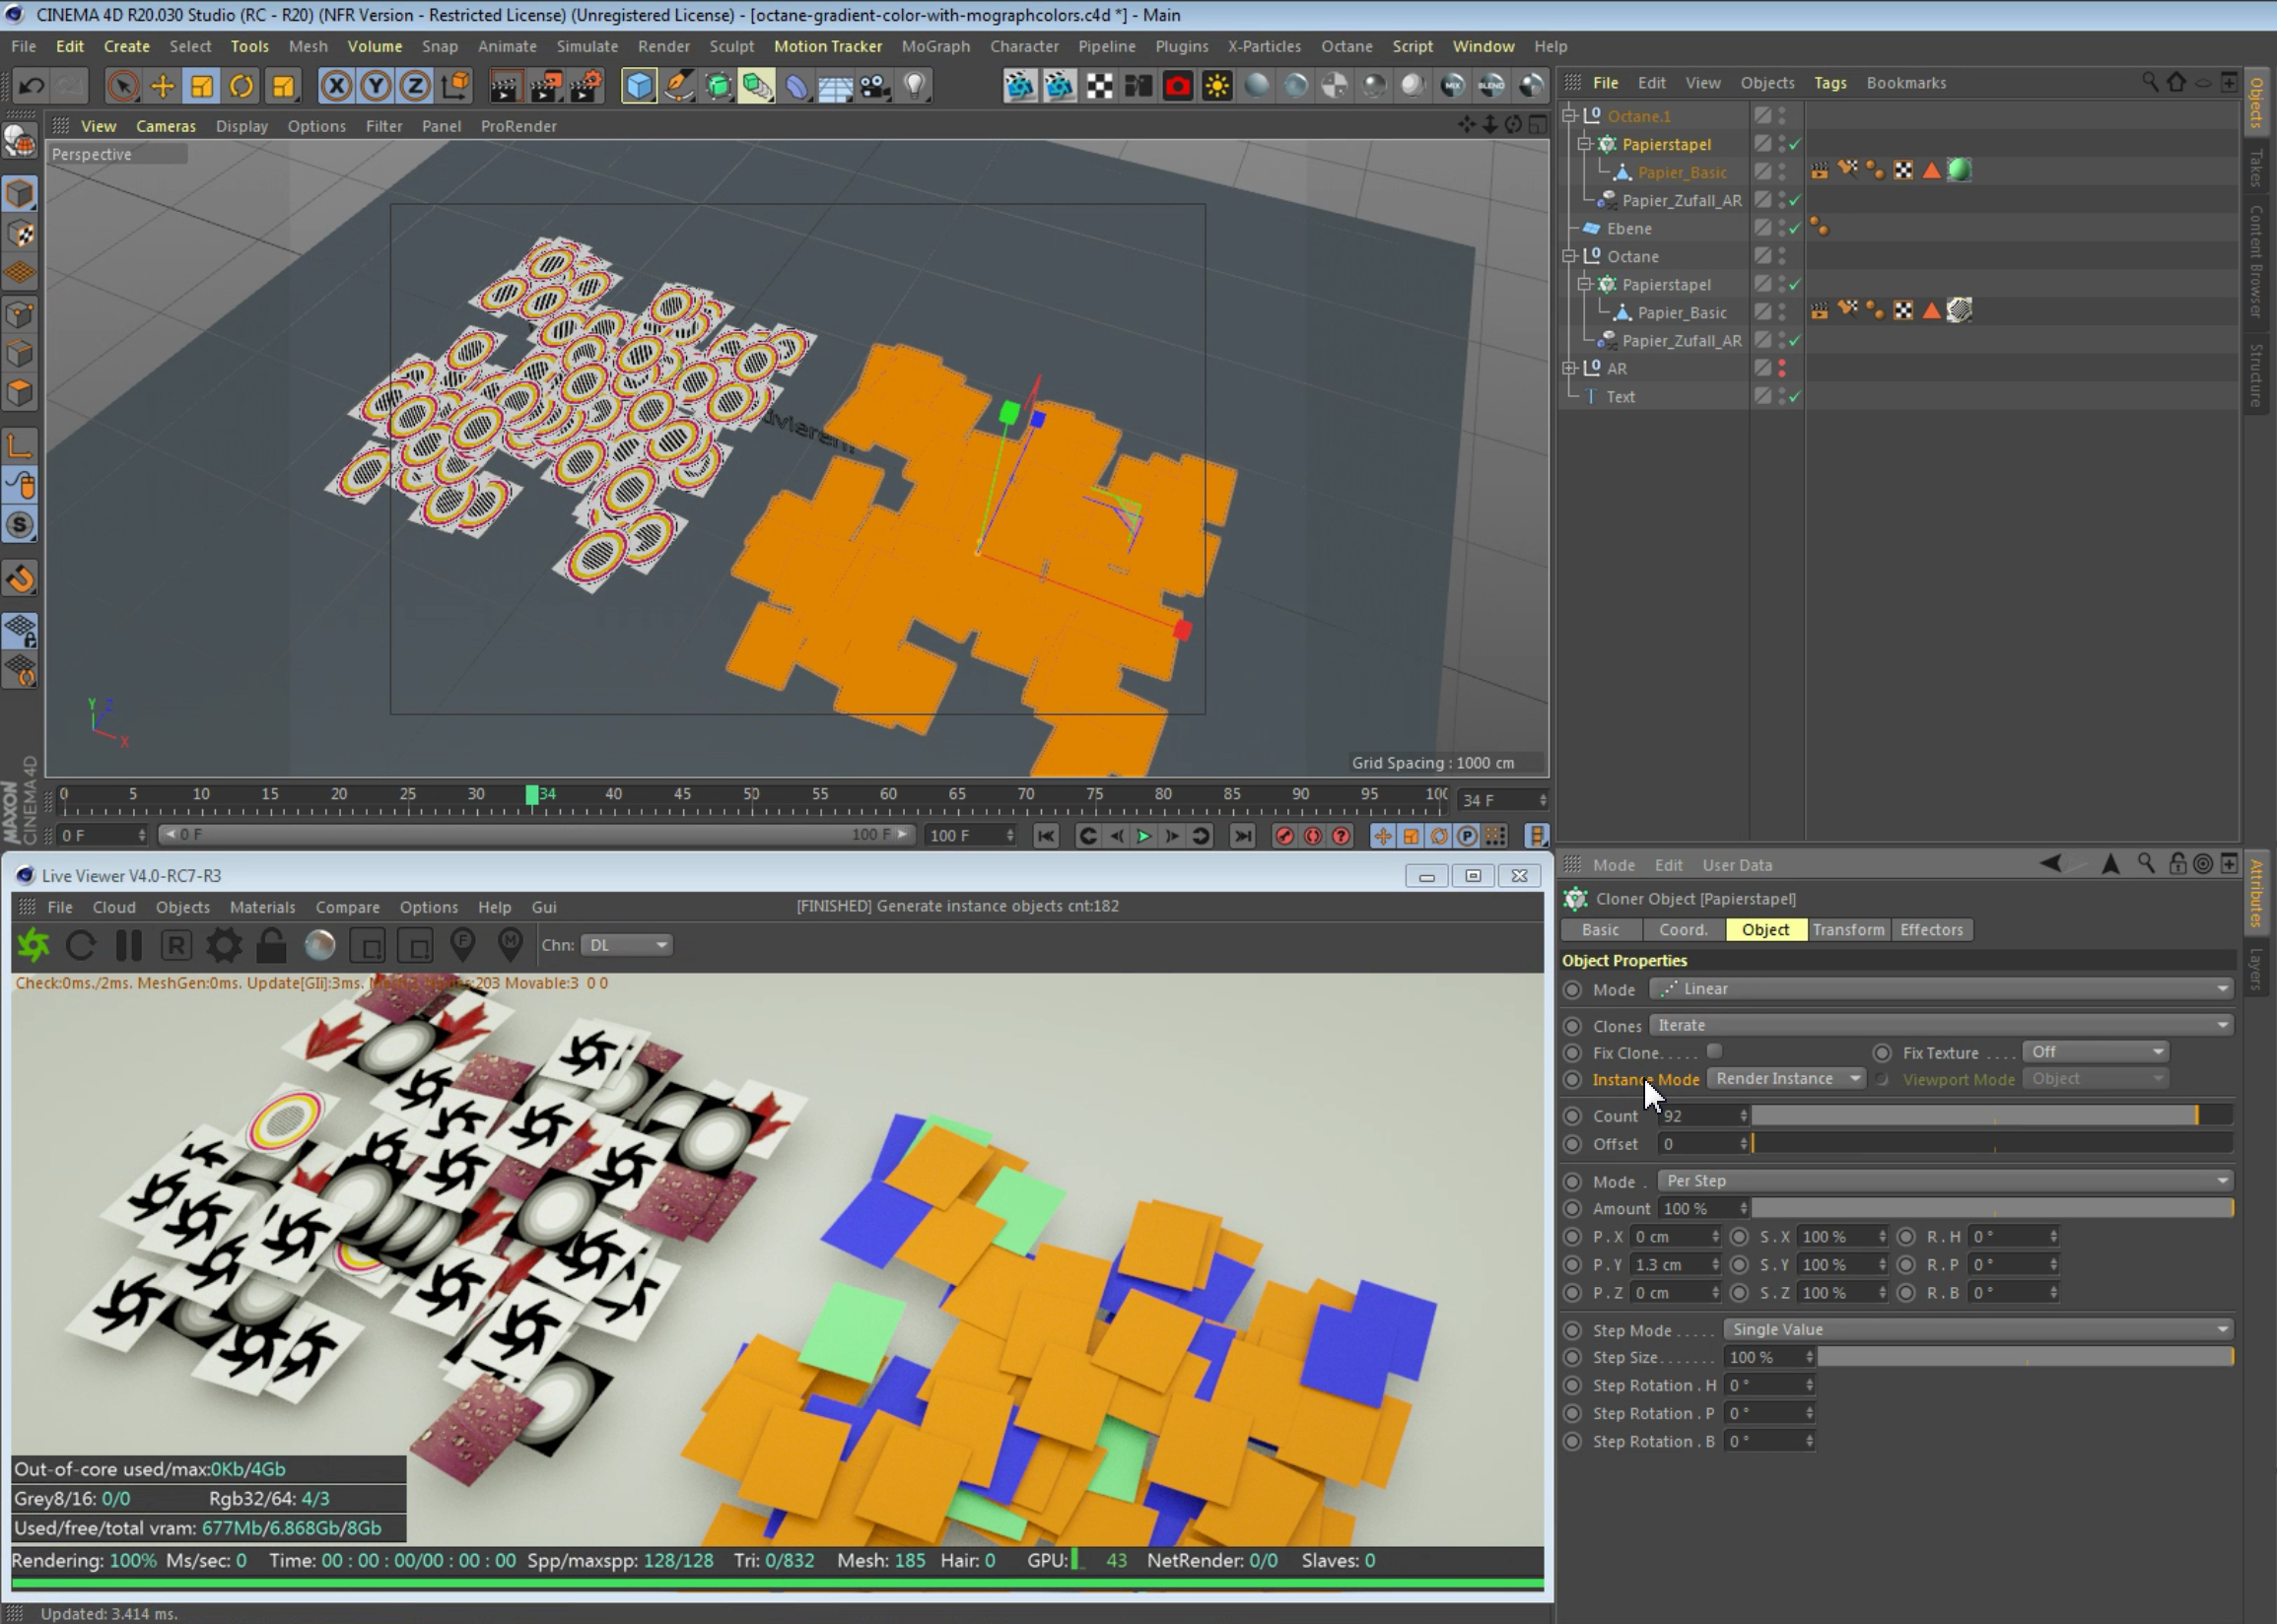Select the Rotate tool icon
Screen dimensions: 2277x1624
pyautogui.click(x=241, y=86)
